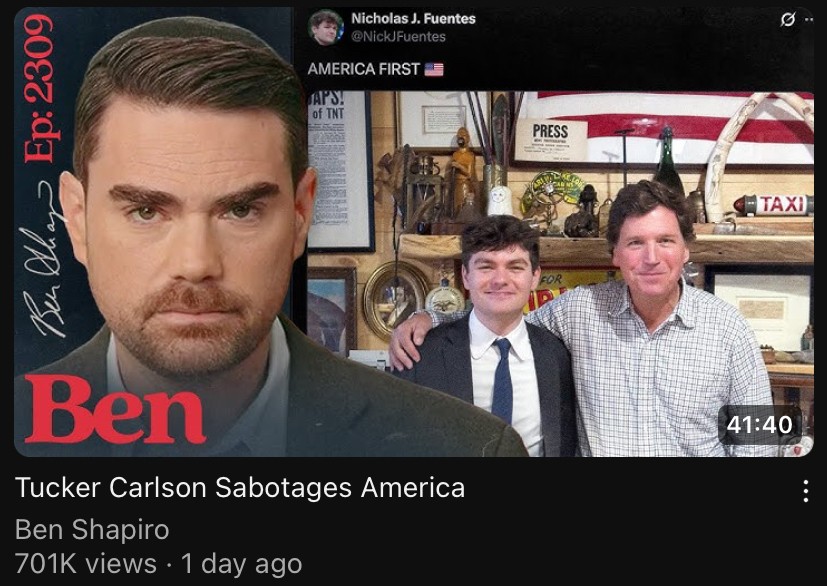Click the red "Ben" logo on thumbnail
827x586 pixels.
114,410
